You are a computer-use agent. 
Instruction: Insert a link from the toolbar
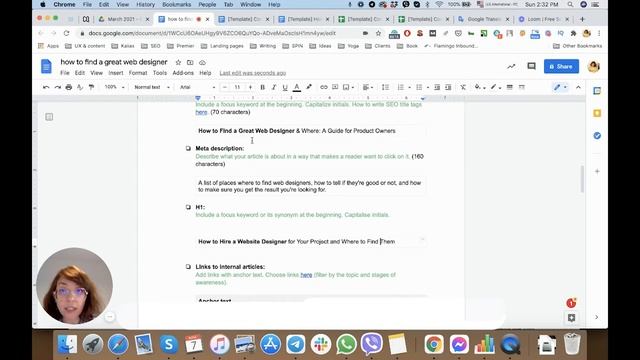click(x=324, y=87)
